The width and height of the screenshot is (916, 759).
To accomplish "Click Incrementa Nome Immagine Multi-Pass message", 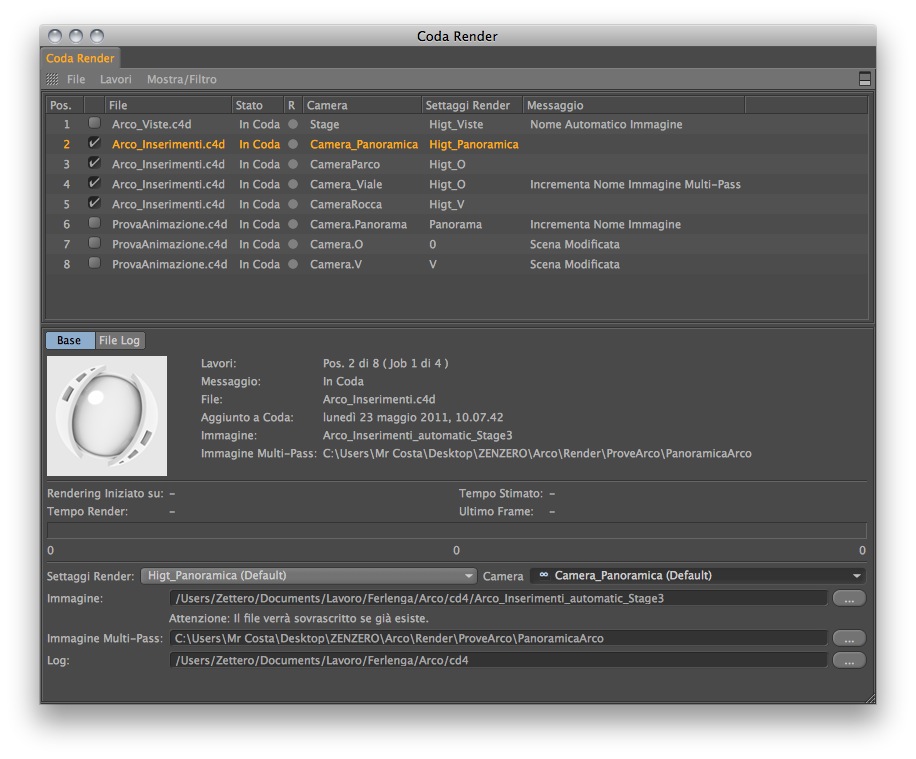I will (x=635, y=184).
